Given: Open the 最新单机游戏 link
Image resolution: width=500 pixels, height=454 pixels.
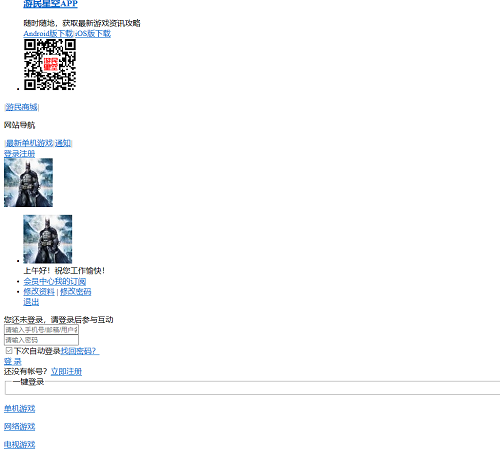Looking at the screenshot, I should (x=30, y=143).
